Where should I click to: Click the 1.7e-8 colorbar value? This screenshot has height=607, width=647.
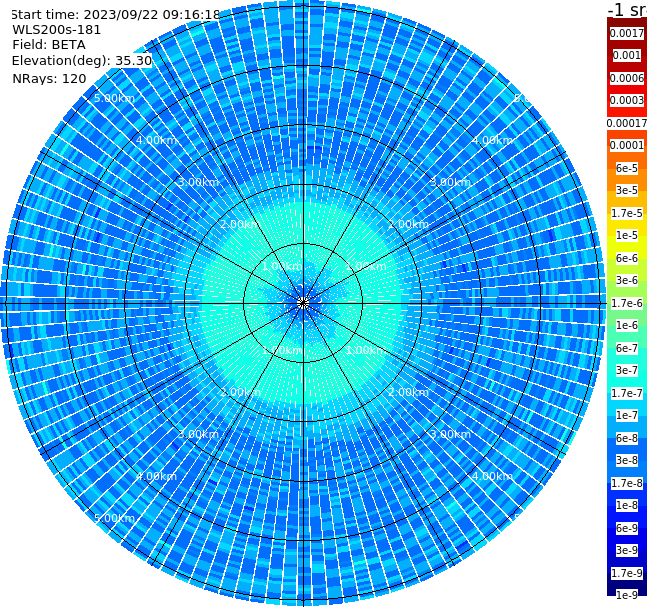tap(626, 483)
